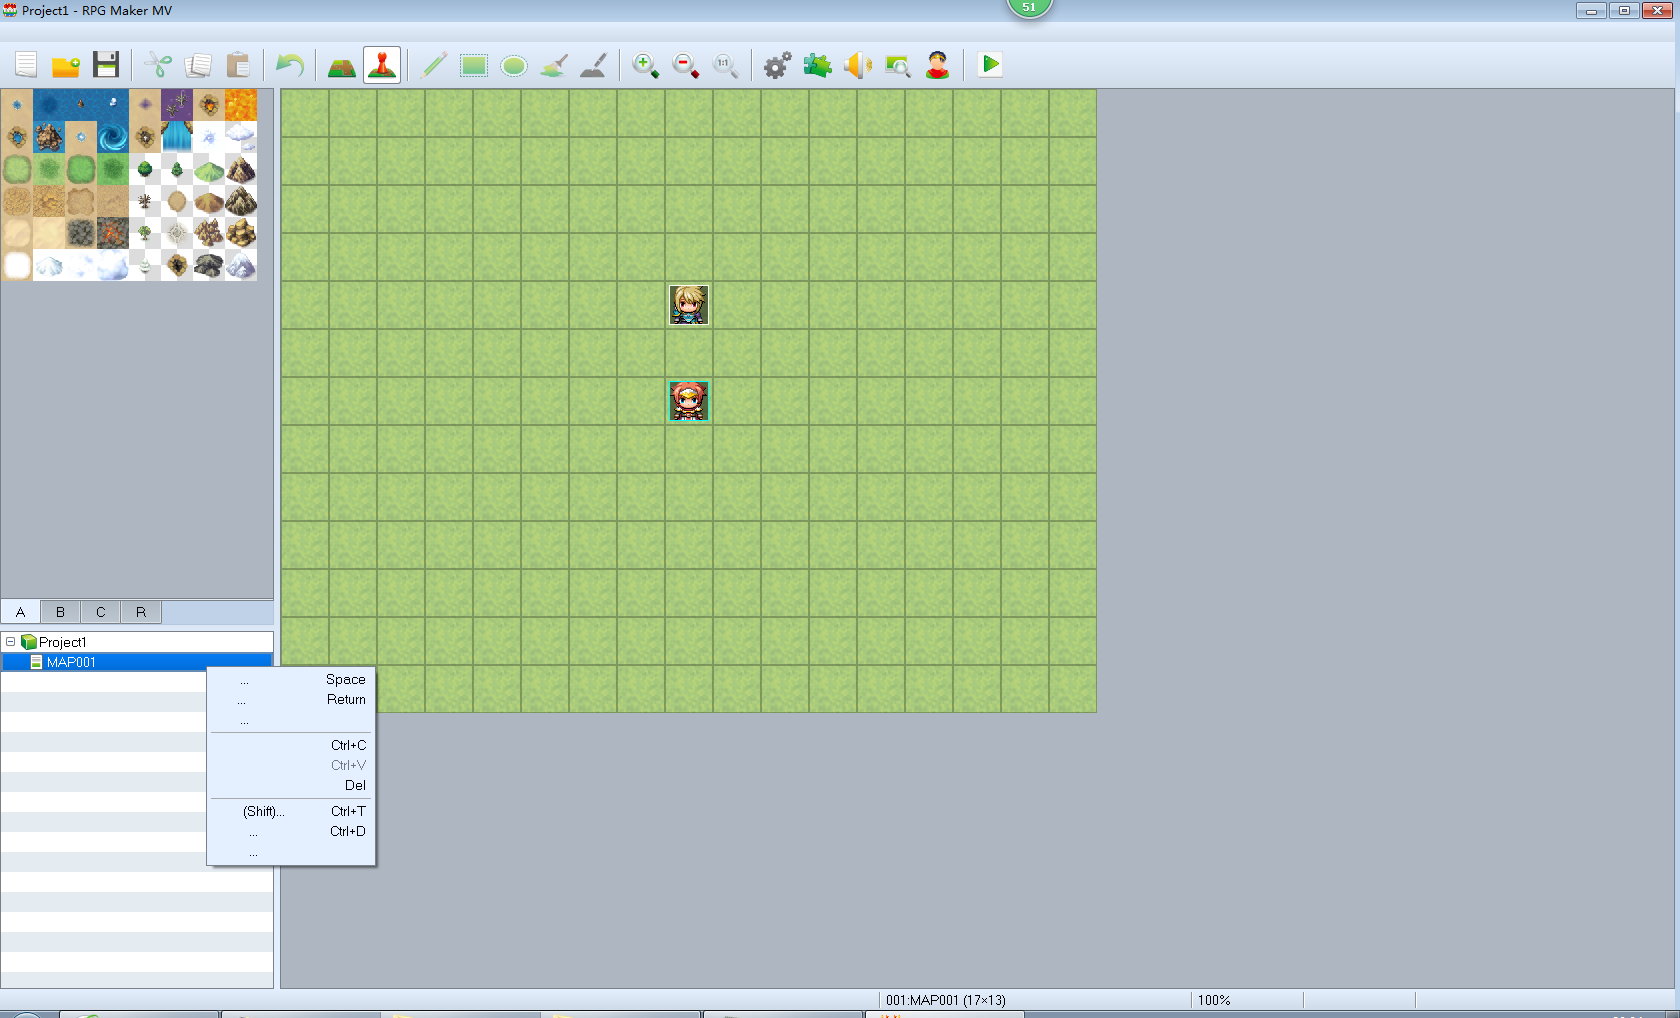This screenshot has height=1018, width=1680.
Task: Start Playtest with green arrow
Action: [x=990, y=65]
